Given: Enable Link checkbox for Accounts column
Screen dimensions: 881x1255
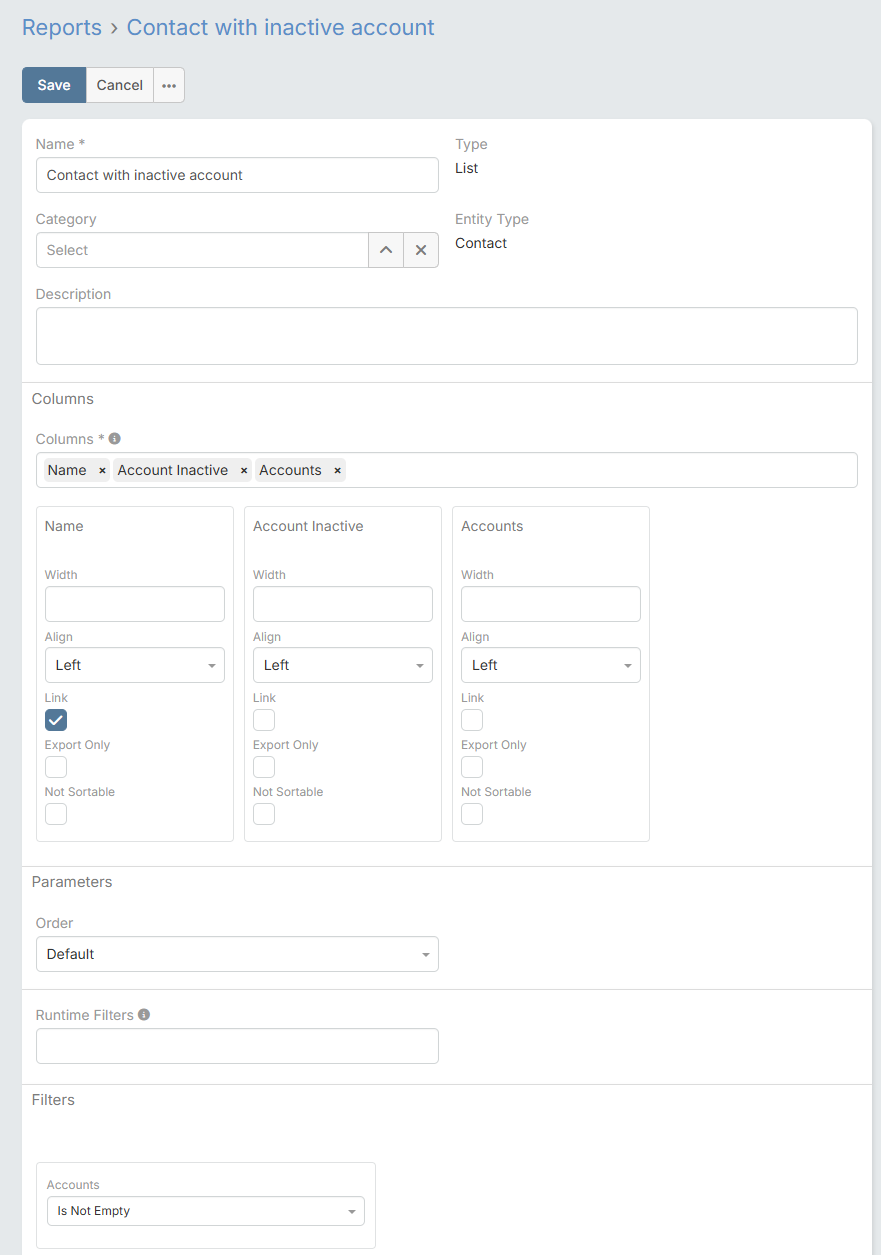Looking at the screenshot, I should (472, 720).
